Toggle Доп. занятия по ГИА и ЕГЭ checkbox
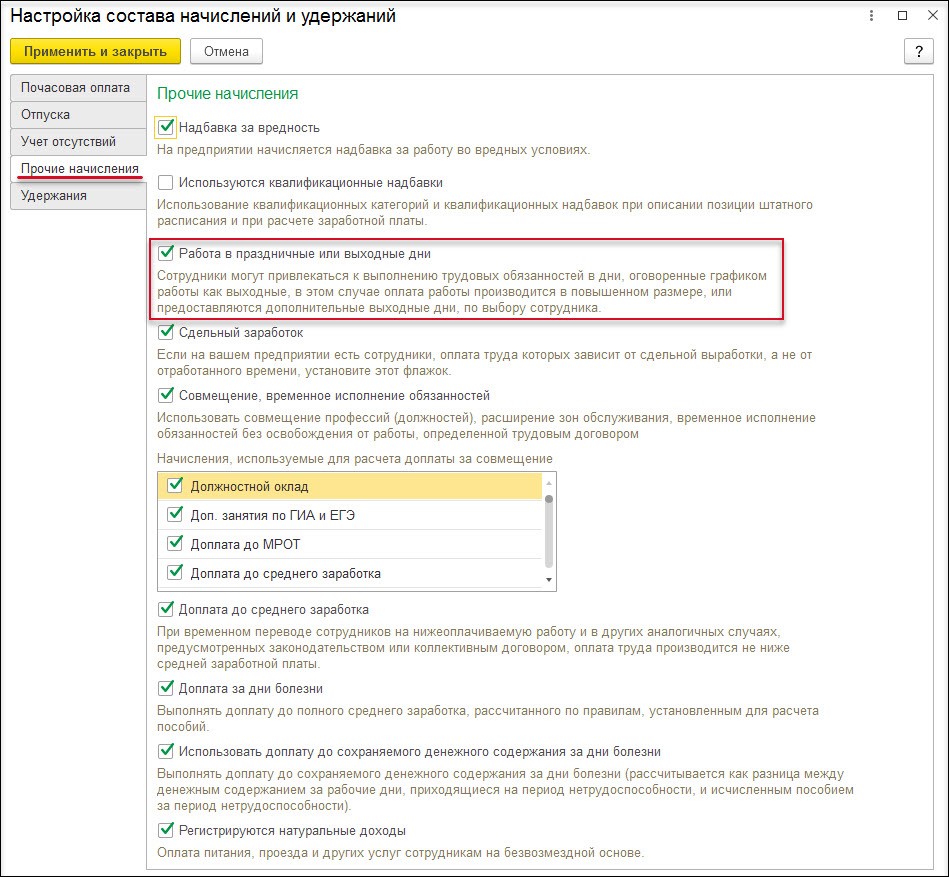The width and height of the screenshot is (949, 877). (x=175, y=515)
